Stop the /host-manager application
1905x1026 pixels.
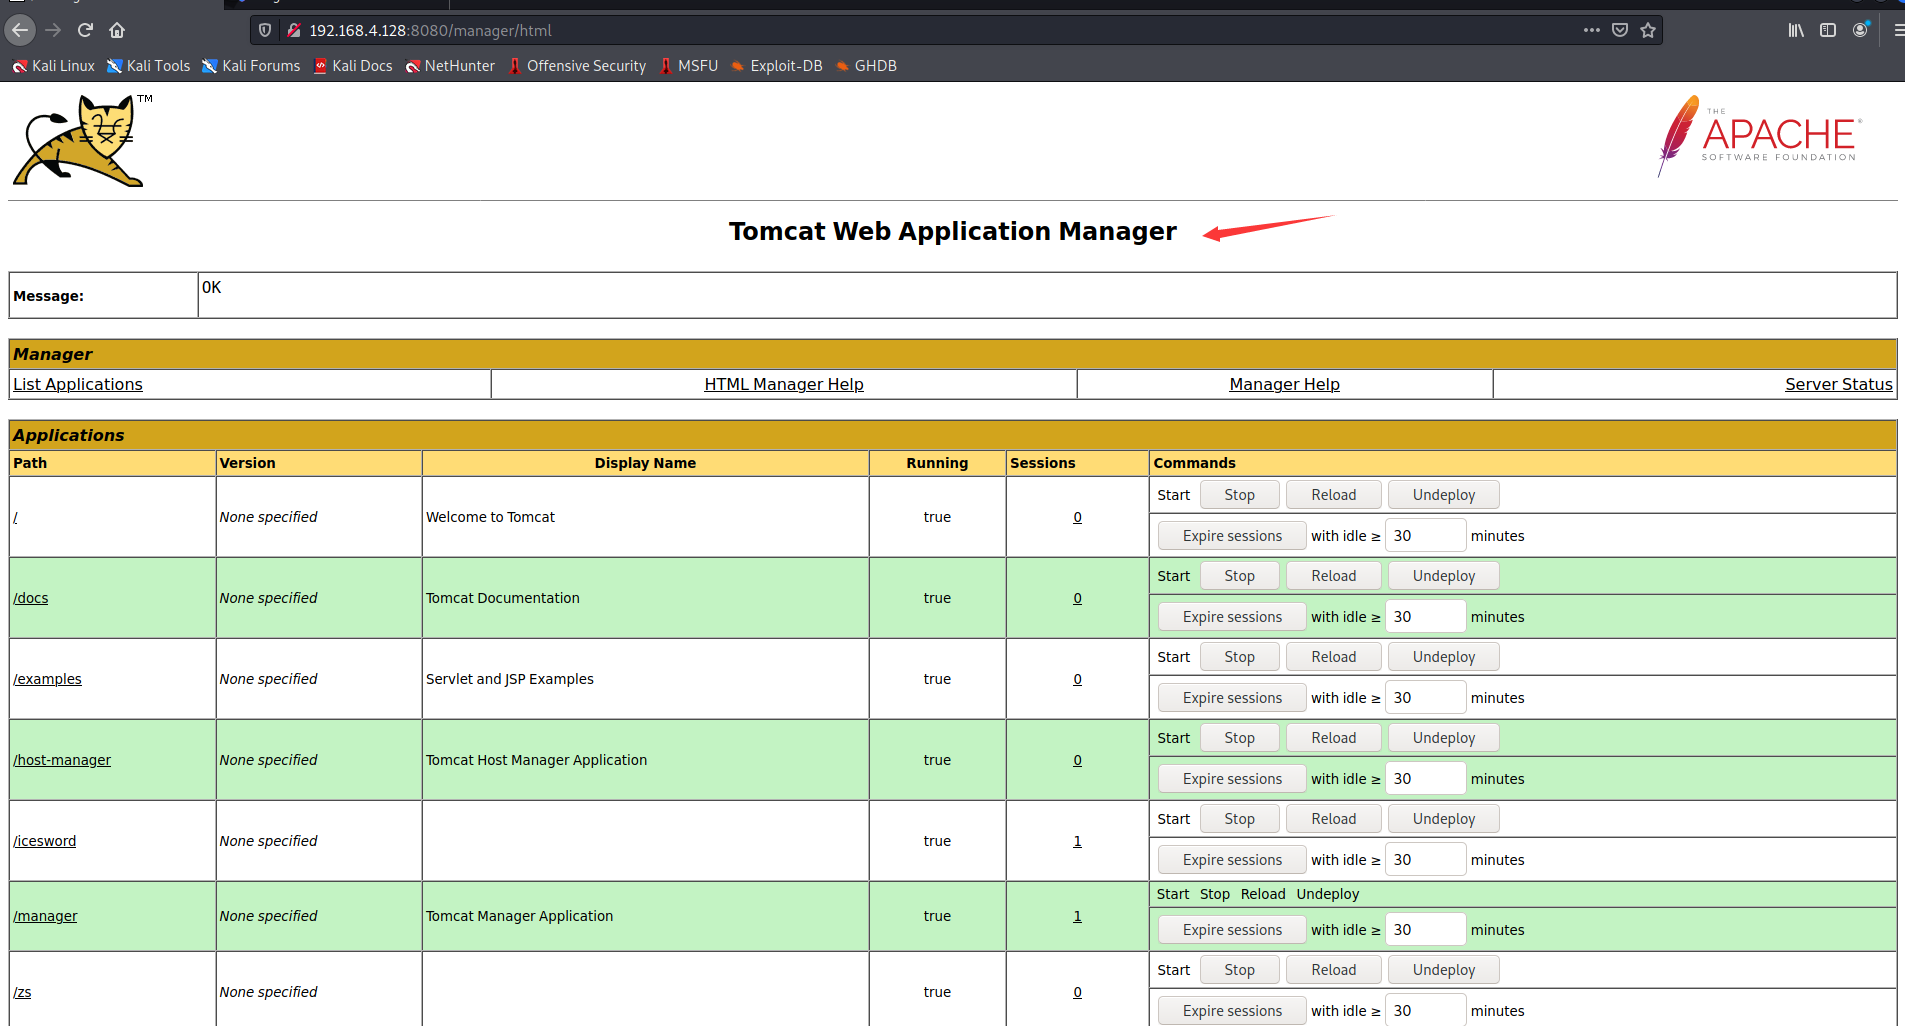pyautogui.click(x=1239, y=738)
